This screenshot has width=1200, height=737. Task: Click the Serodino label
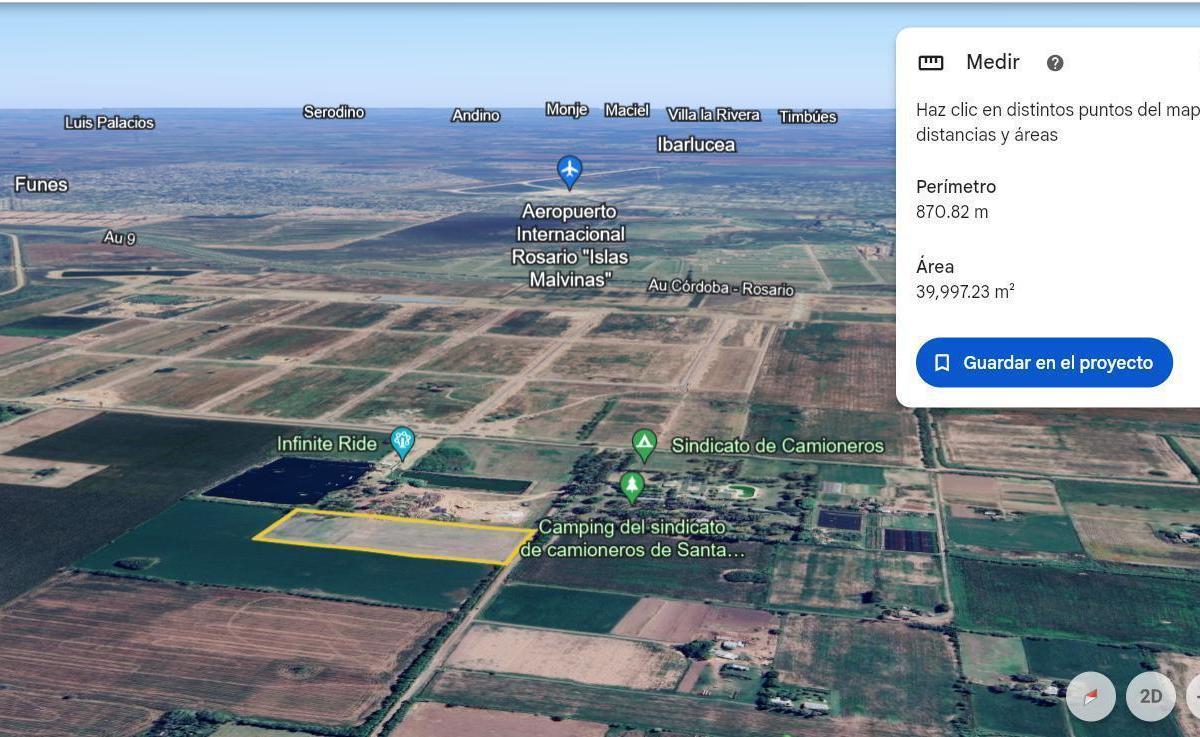pyautogui.click(x=334, y=112)
